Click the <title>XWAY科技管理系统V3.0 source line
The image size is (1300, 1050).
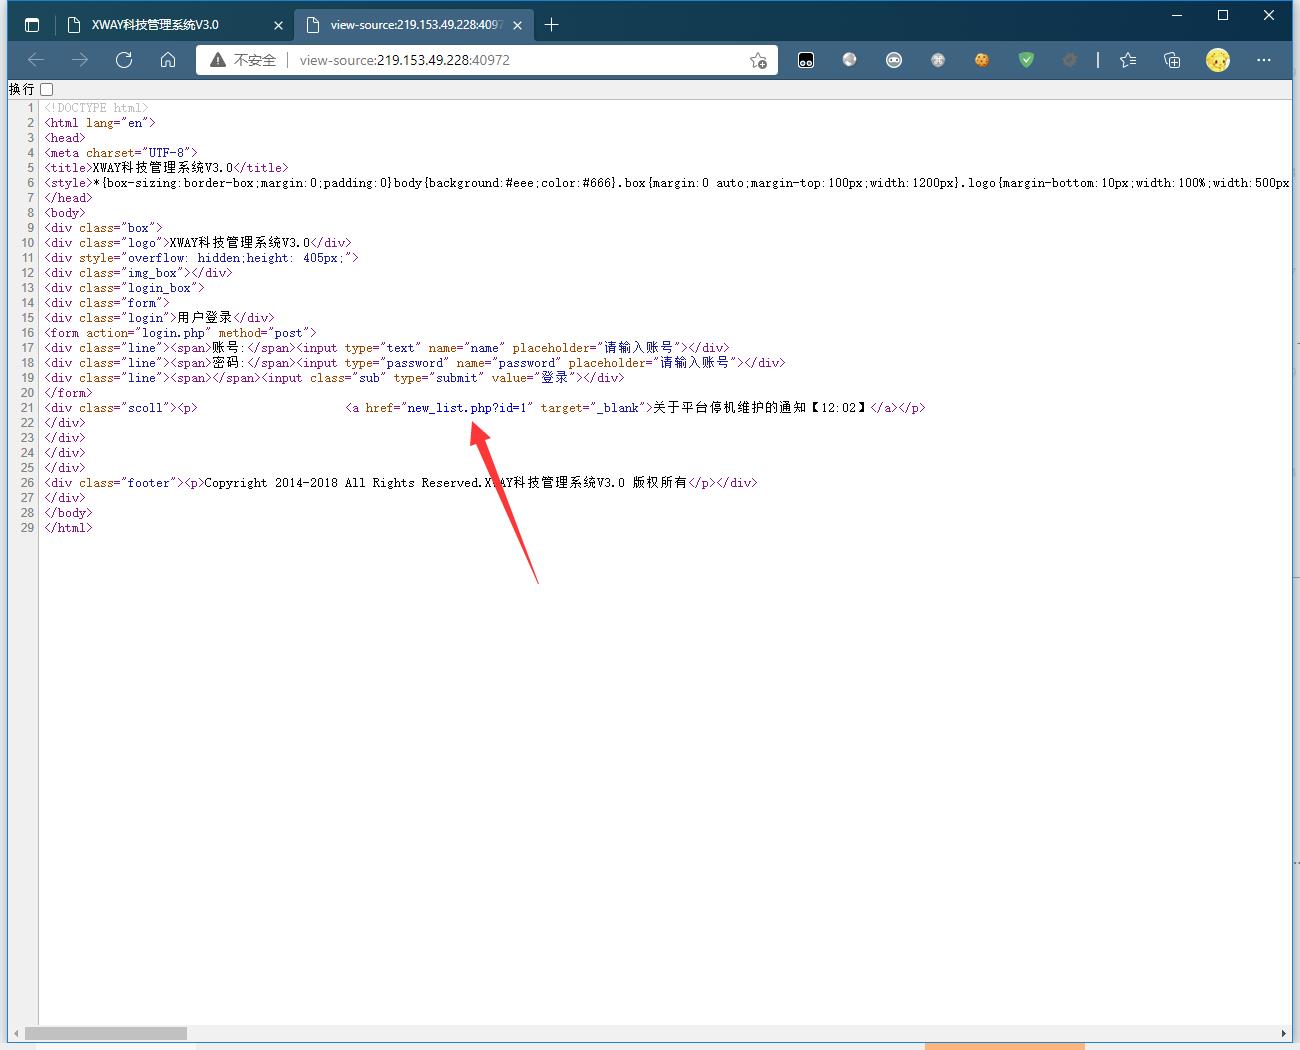click(166, 168)
